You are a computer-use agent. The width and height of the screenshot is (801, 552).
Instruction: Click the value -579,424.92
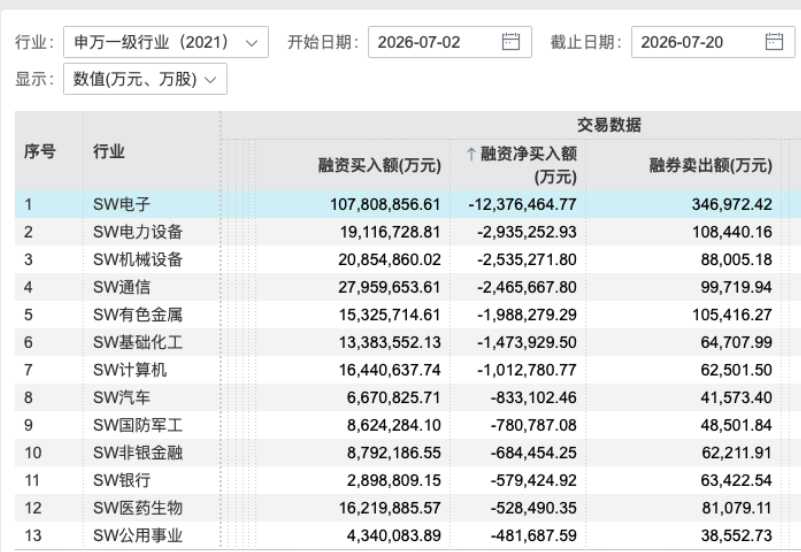pos(534,480)
